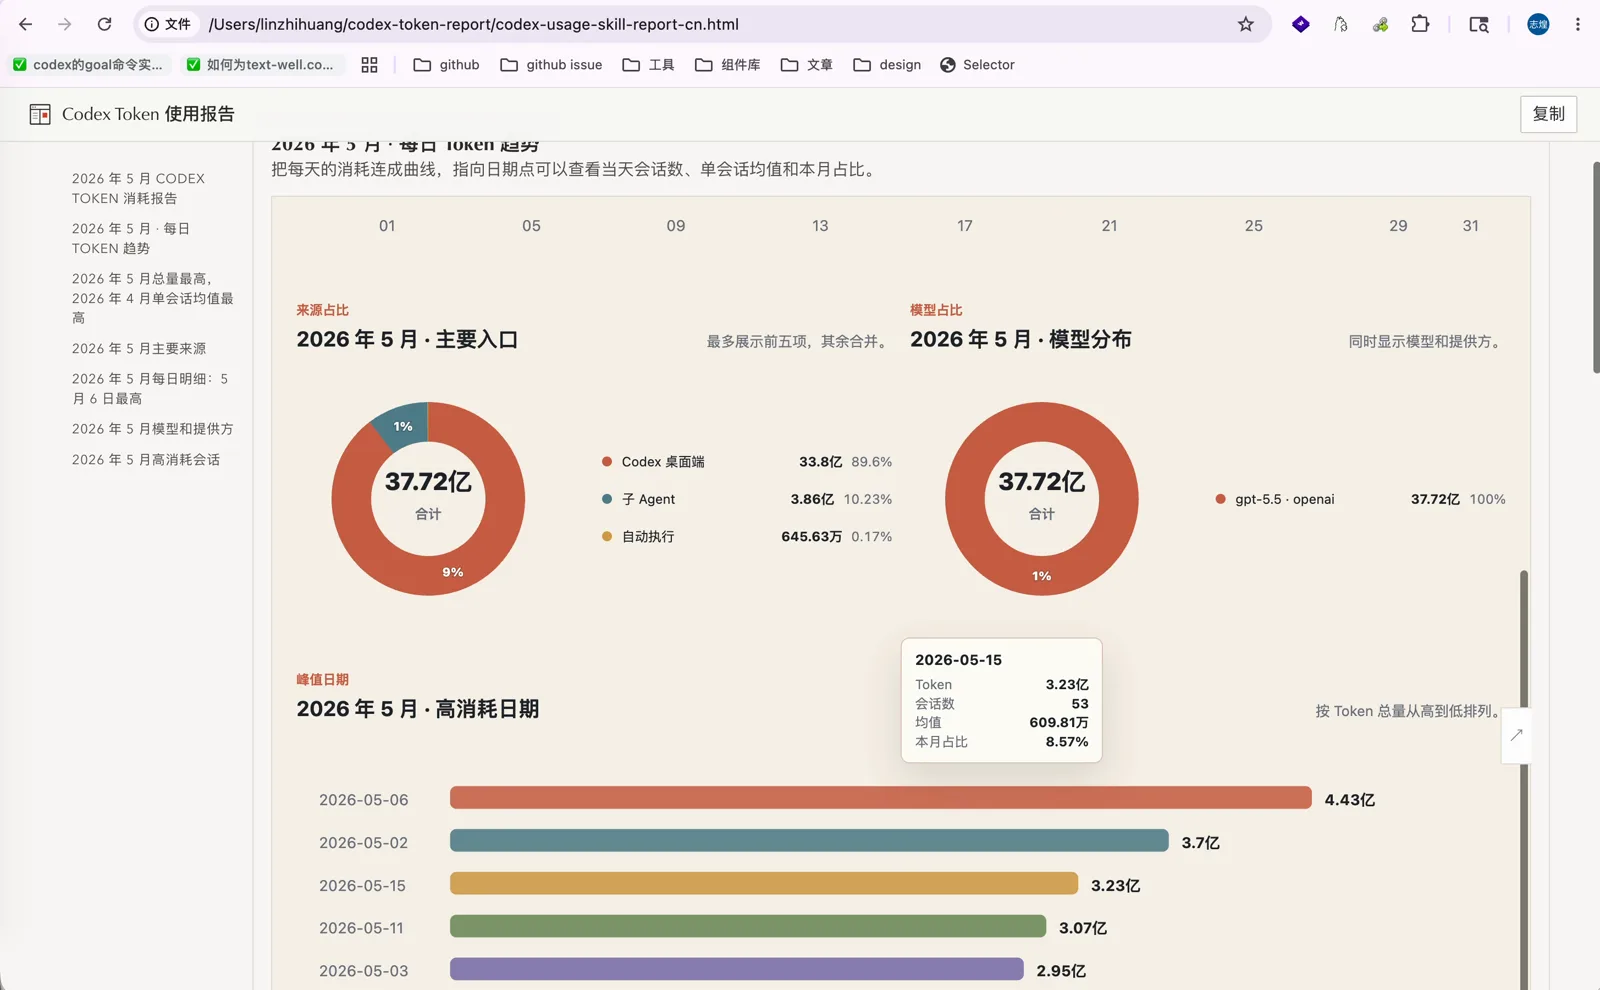
Task: Open the Chrome three-dot menu
Action: click(x=1578, y=24)
